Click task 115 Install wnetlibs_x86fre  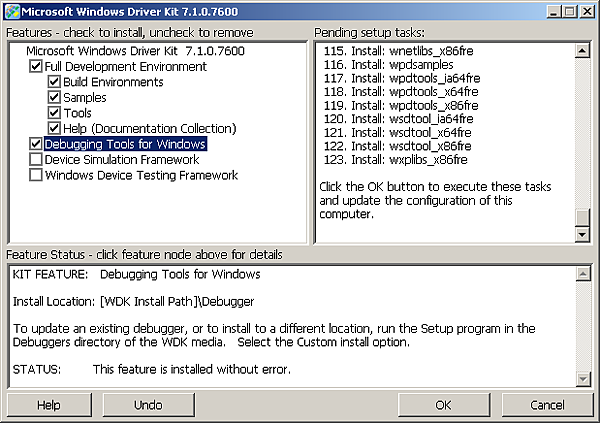click(398, 51)
